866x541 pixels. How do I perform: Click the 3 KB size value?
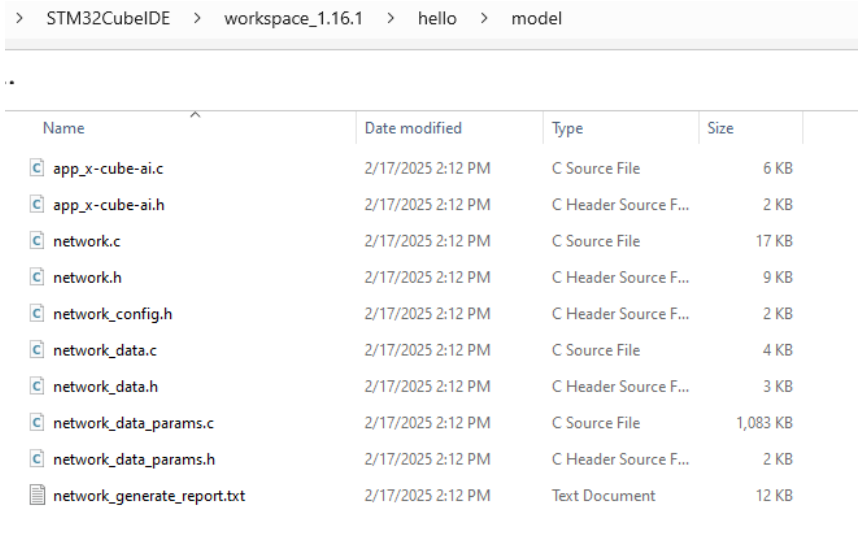778,386
